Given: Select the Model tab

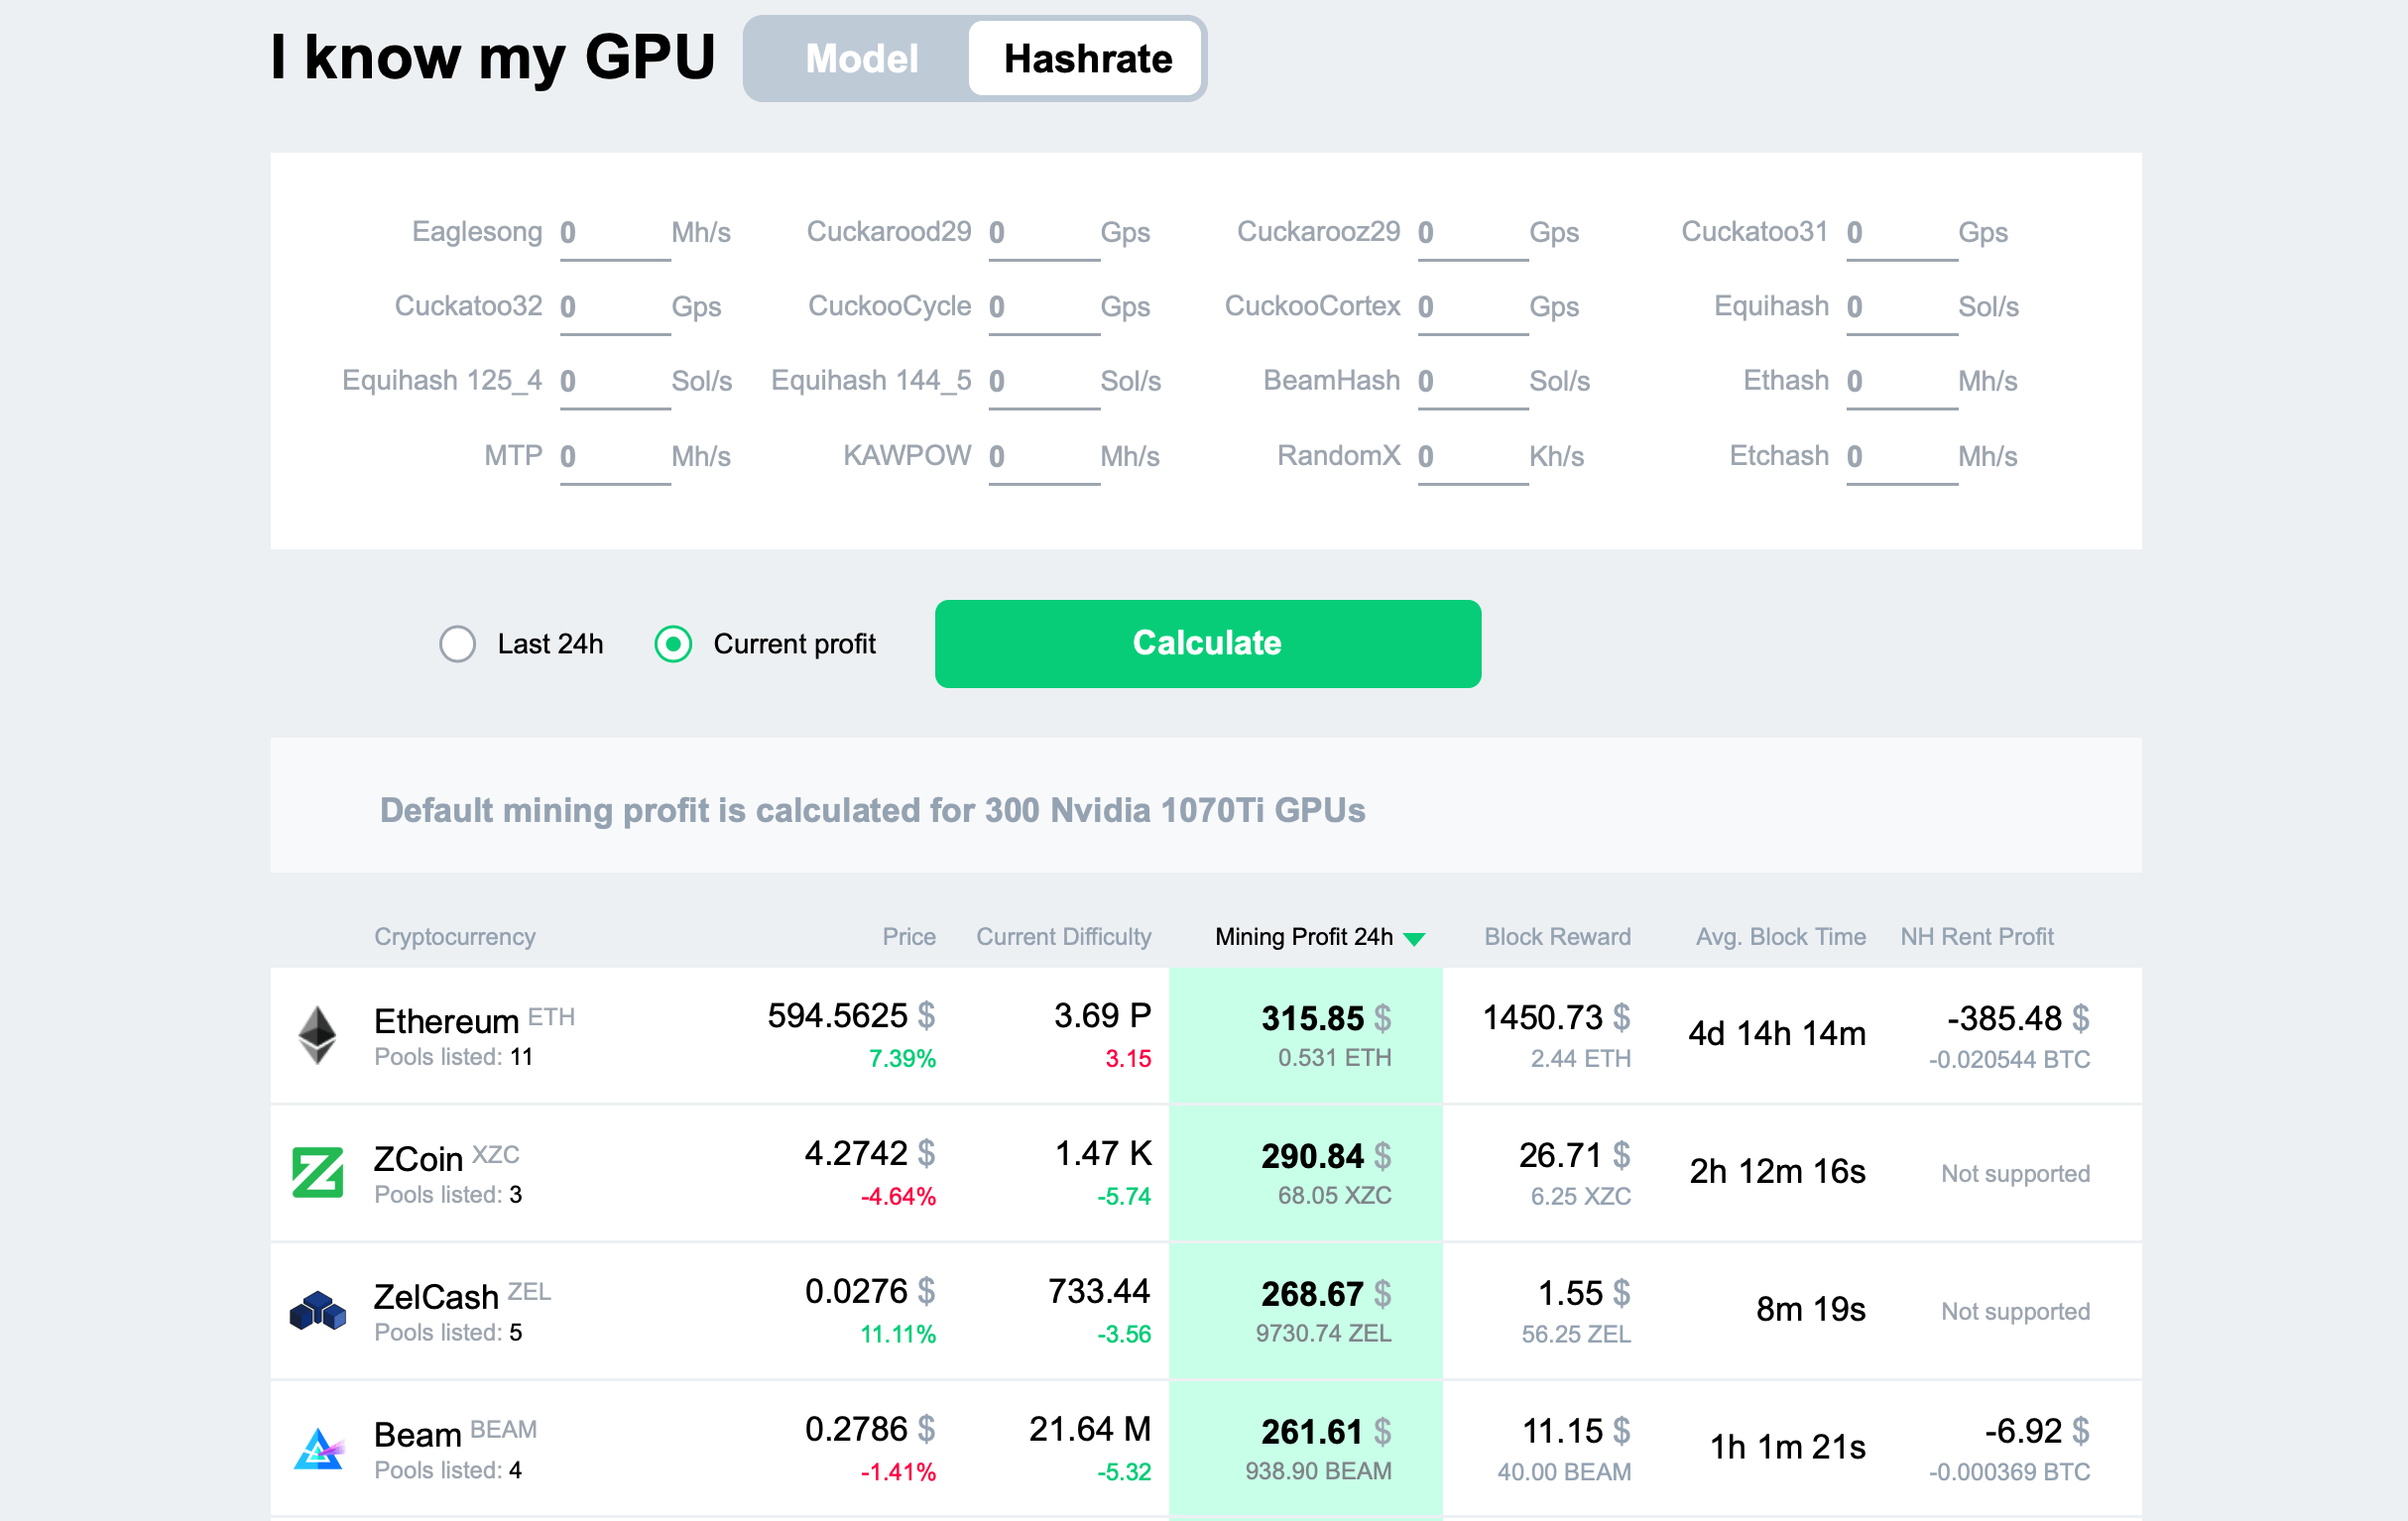Looking at the screenshot, I should click(859, 58).
